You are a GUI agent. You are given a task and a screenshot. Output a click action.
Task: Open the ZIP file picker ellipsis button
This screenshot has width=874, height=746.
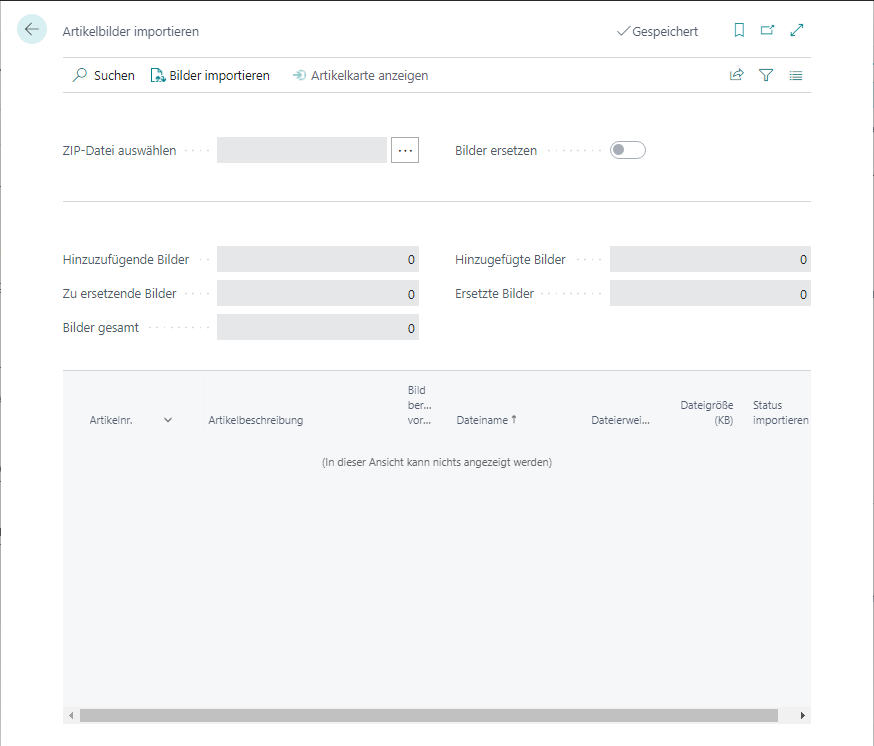[x=405, y=150]
